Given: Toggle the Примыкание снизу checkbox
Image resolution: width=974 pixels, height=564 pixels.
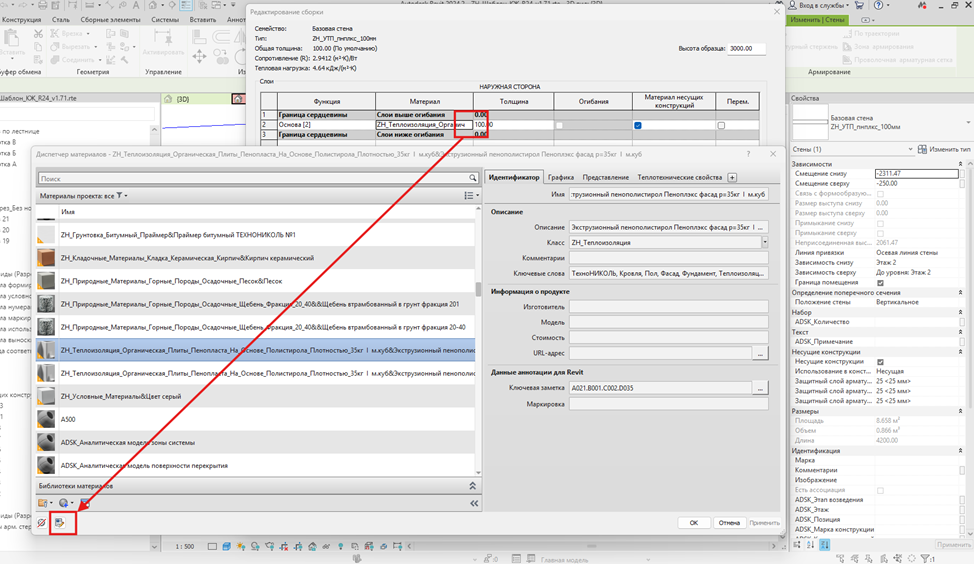Looking at the screenshot, I should [x=880, y=223].
